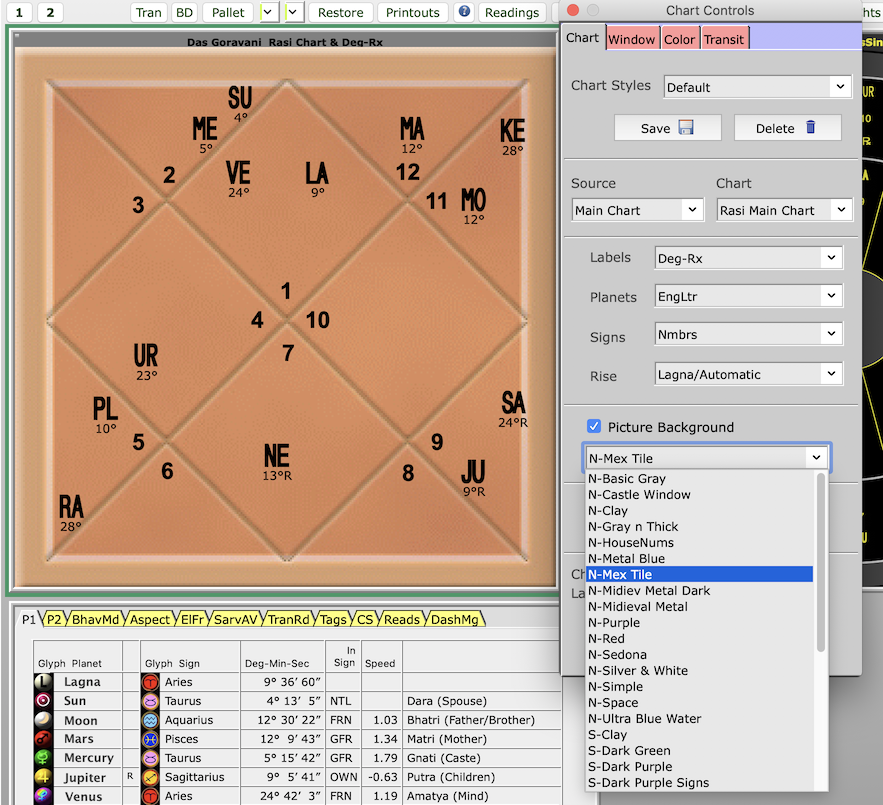
Task: Click the Sun glyph icon in planet table
Action: tap(43, 701)
